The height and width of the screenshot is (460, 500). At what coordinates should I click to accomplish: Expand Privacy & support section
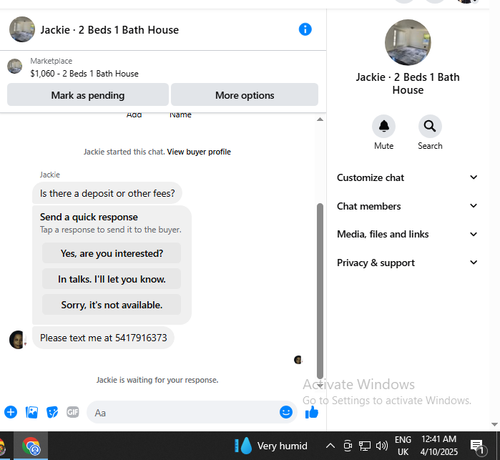(x=407, y=263)
